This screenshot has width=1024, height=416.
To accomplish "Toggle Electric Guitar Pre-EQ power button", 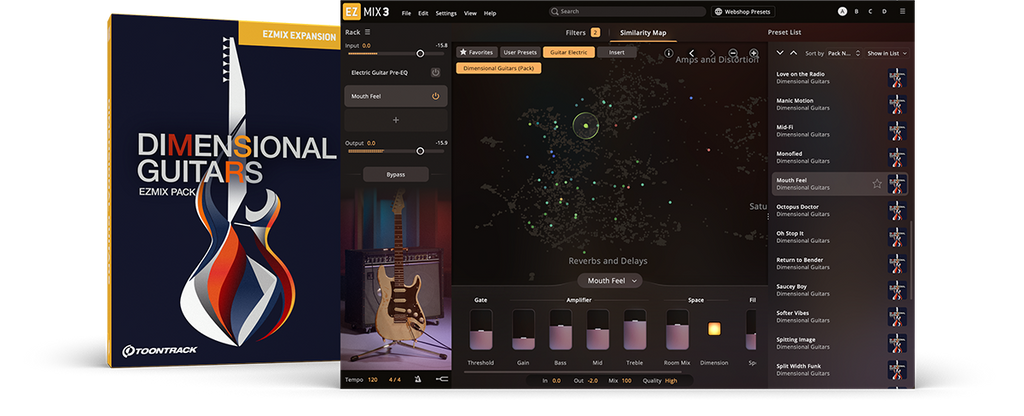I will pyautogui.click(x=435, y=72).
